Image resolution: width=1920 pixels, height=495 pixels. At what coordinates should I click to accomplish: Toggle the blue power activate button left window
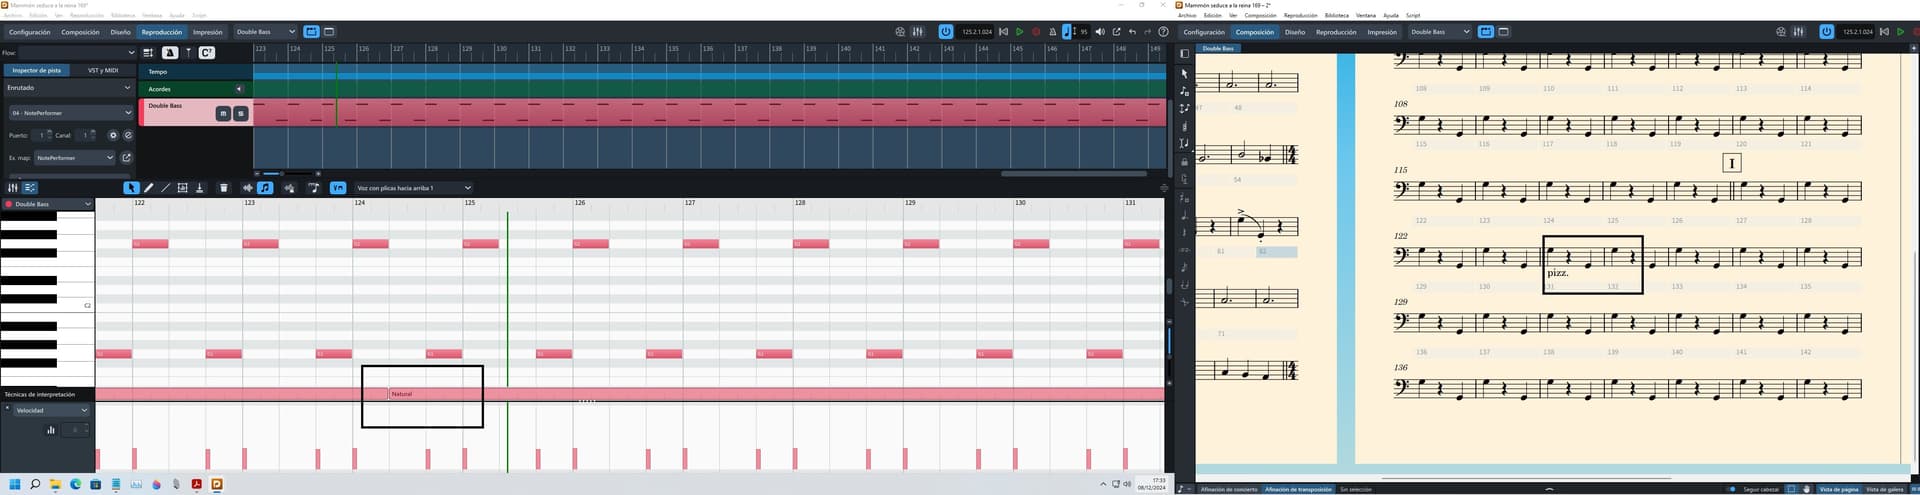(945, 32)
